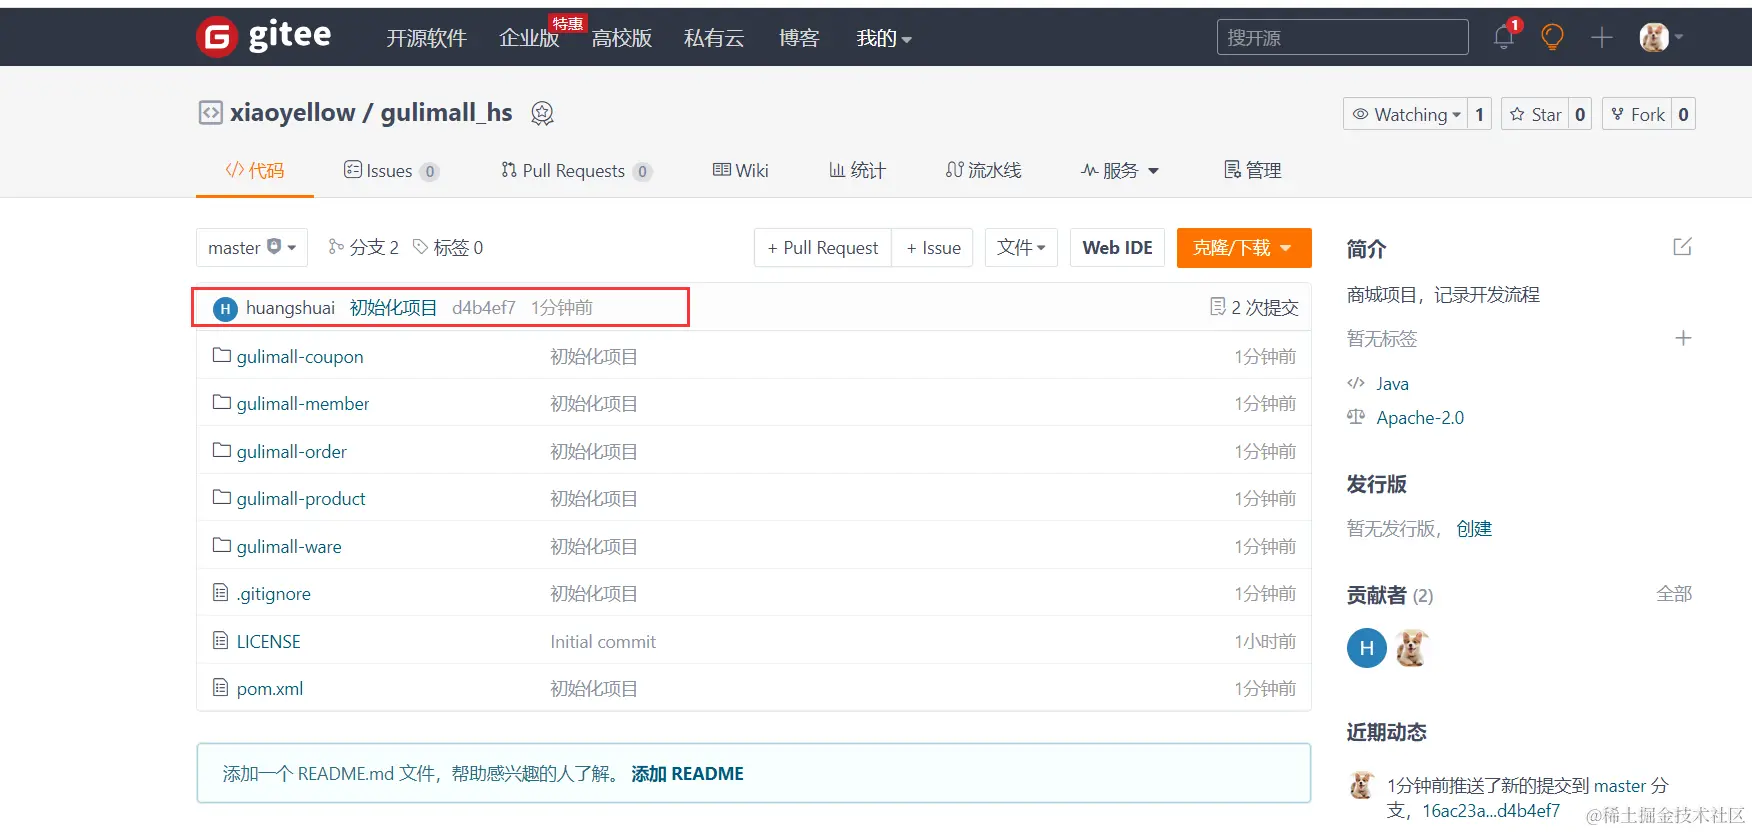This screenshot has height=832, width=1752.
Task: Click 全部 to view all contributors
Action: point(1674,594)
